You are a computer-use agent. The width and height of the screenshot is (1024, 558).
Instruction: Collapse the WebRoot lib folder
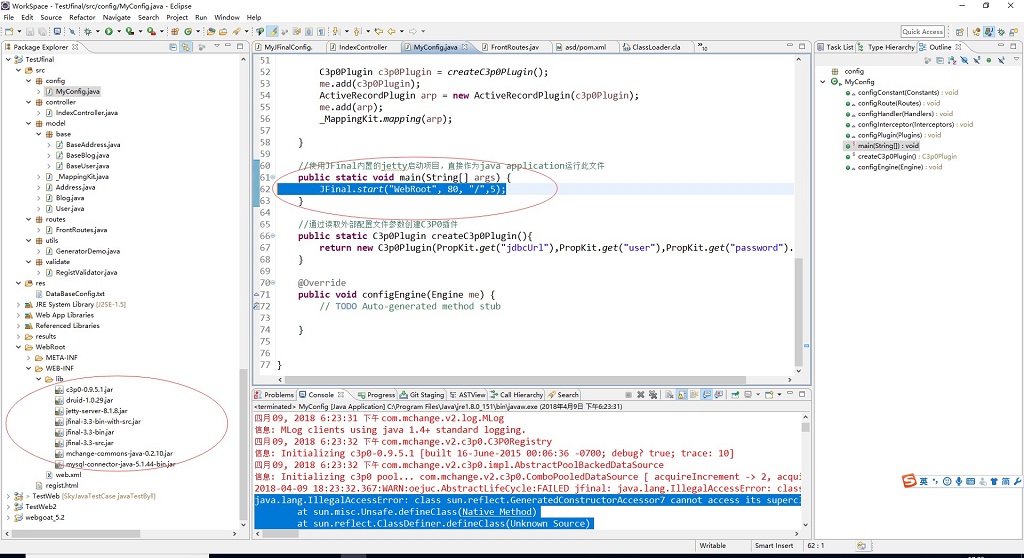(39, 379)
